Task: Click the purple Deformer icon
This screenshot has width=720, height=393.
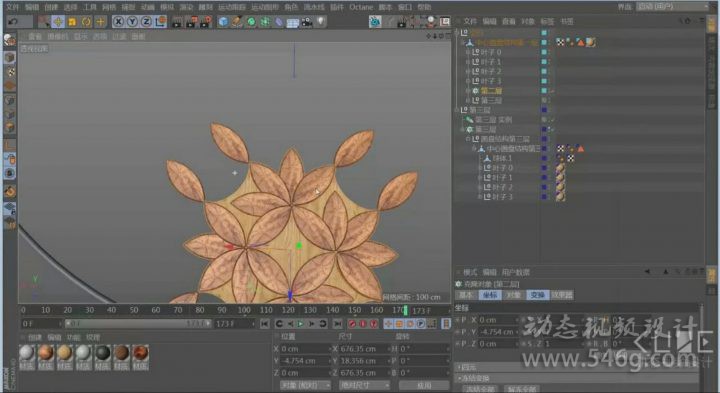Action: tap(279, 22)
